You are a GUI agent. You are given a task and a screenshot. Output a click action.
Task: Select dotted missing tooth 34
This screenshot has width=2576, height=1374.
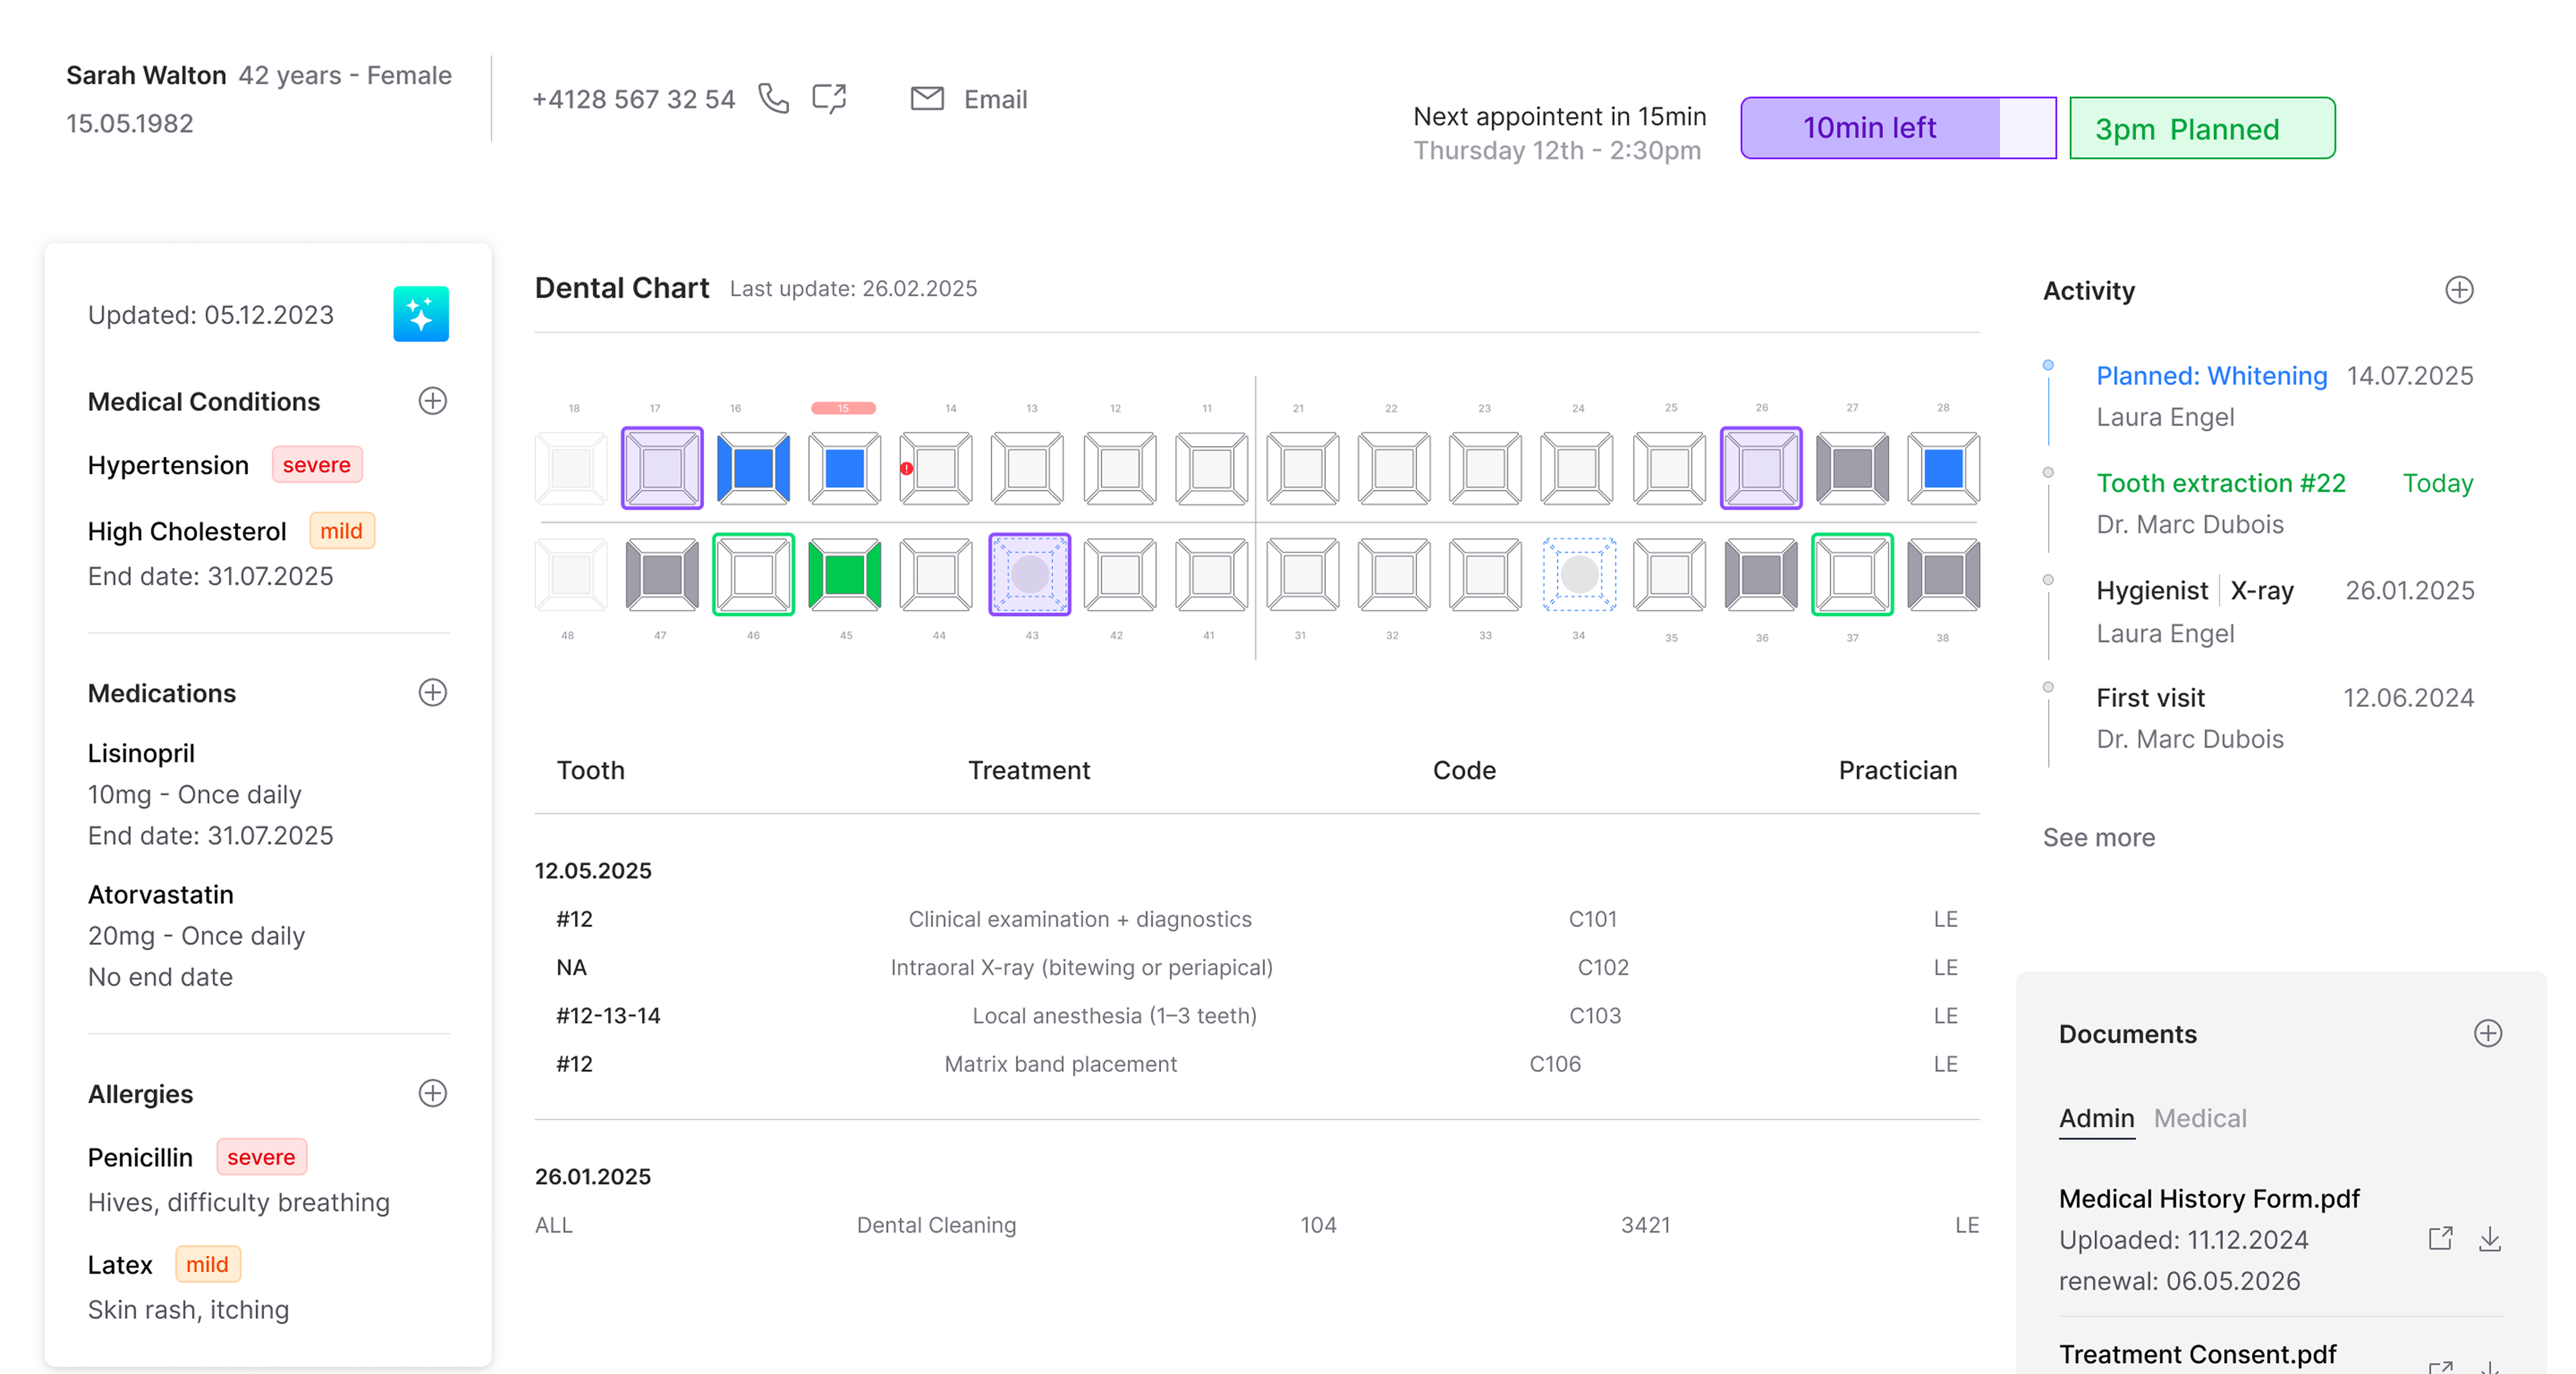[x=1579, y=575]
